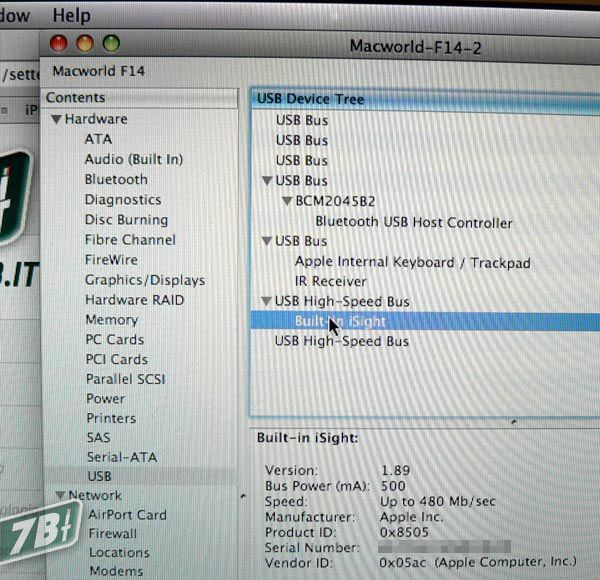Screen dimensions: 600x580
Task: Click the Contents column header
Action: click(140, 98)
